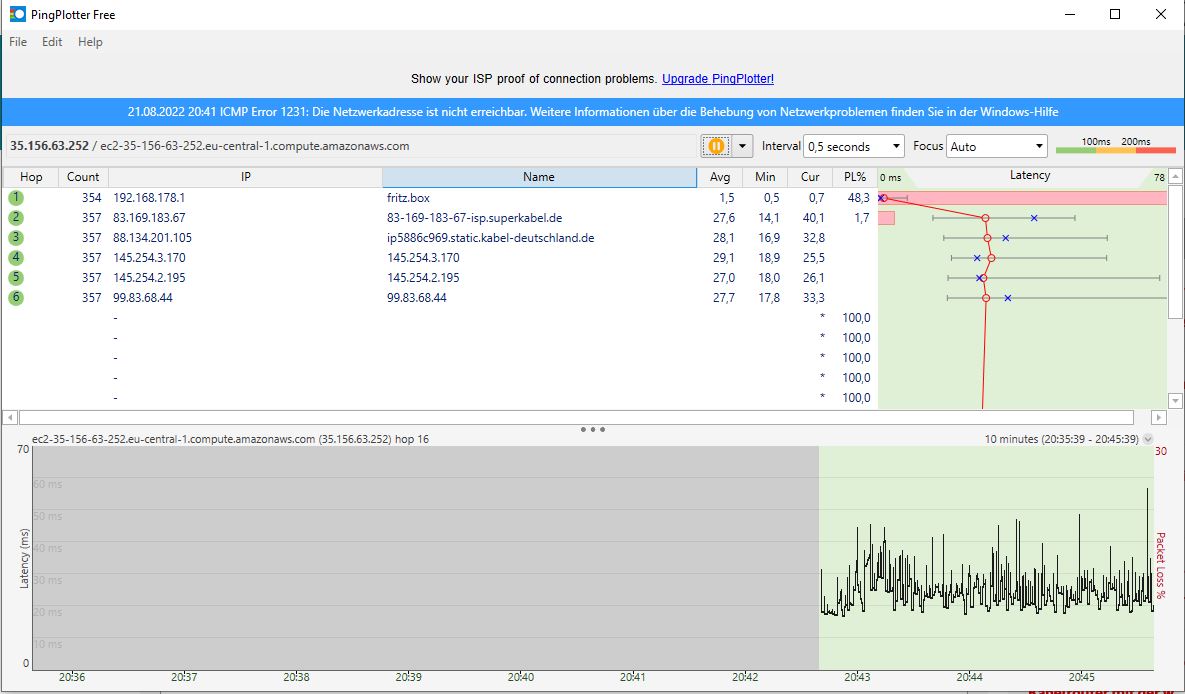1185x694 pixels.
Task: Click the hop 3 circle icon
Action: click(16, 238)
